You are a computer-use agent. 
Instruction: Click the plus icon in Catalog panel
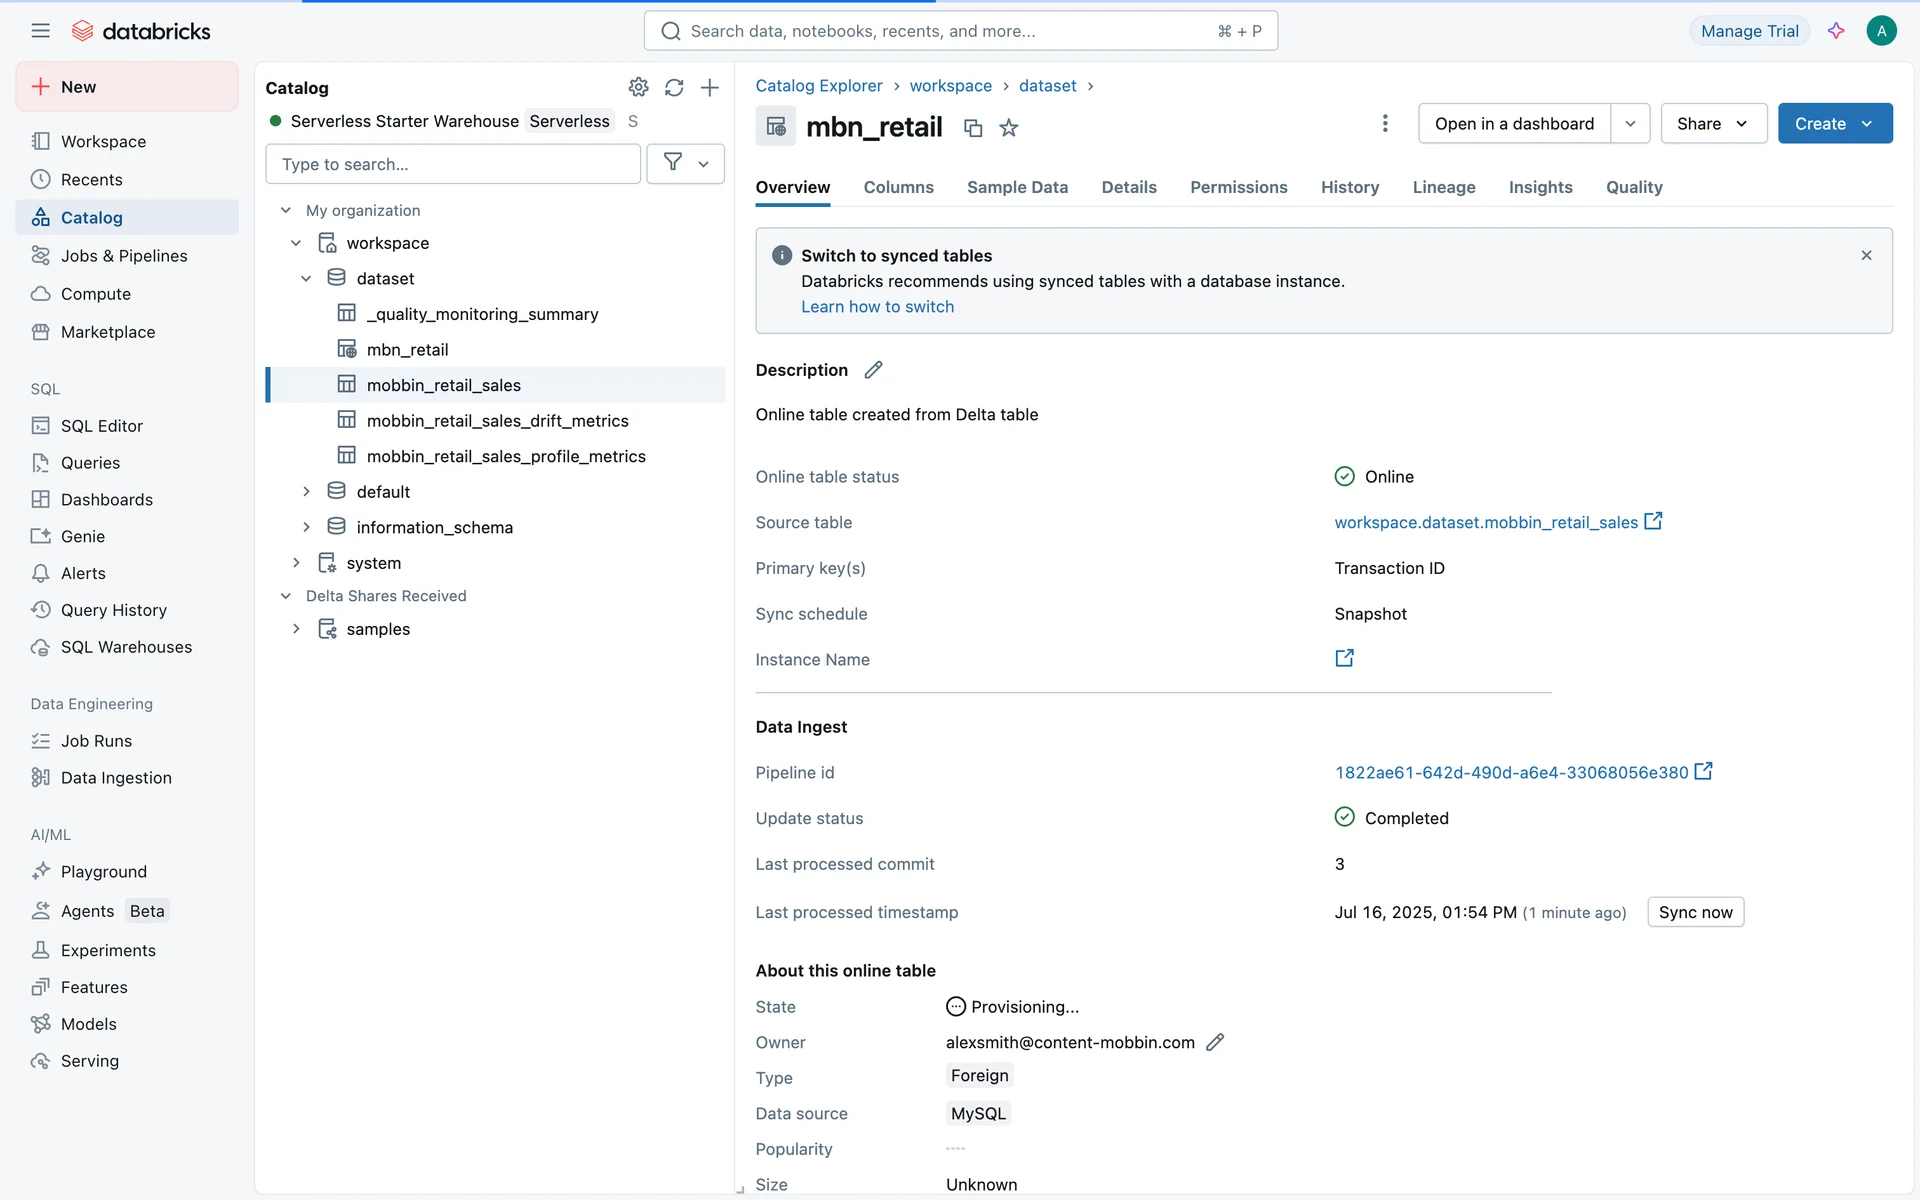click(710, 87)
